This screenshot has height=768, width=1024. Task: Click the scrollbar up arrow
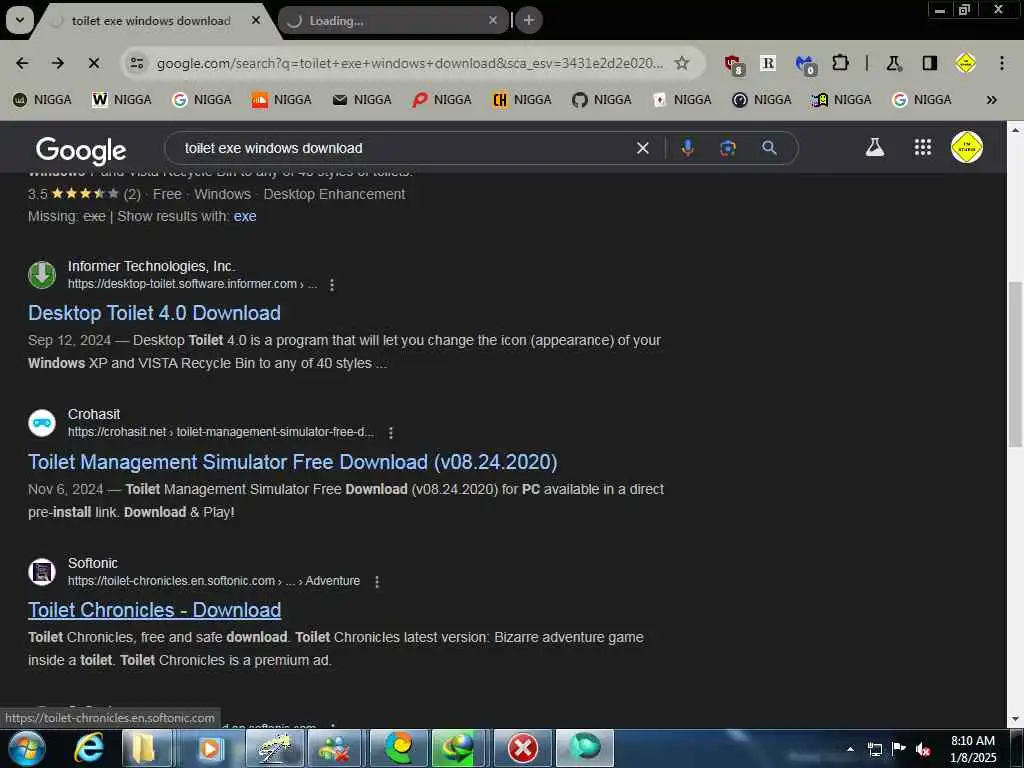(1015, 129)
